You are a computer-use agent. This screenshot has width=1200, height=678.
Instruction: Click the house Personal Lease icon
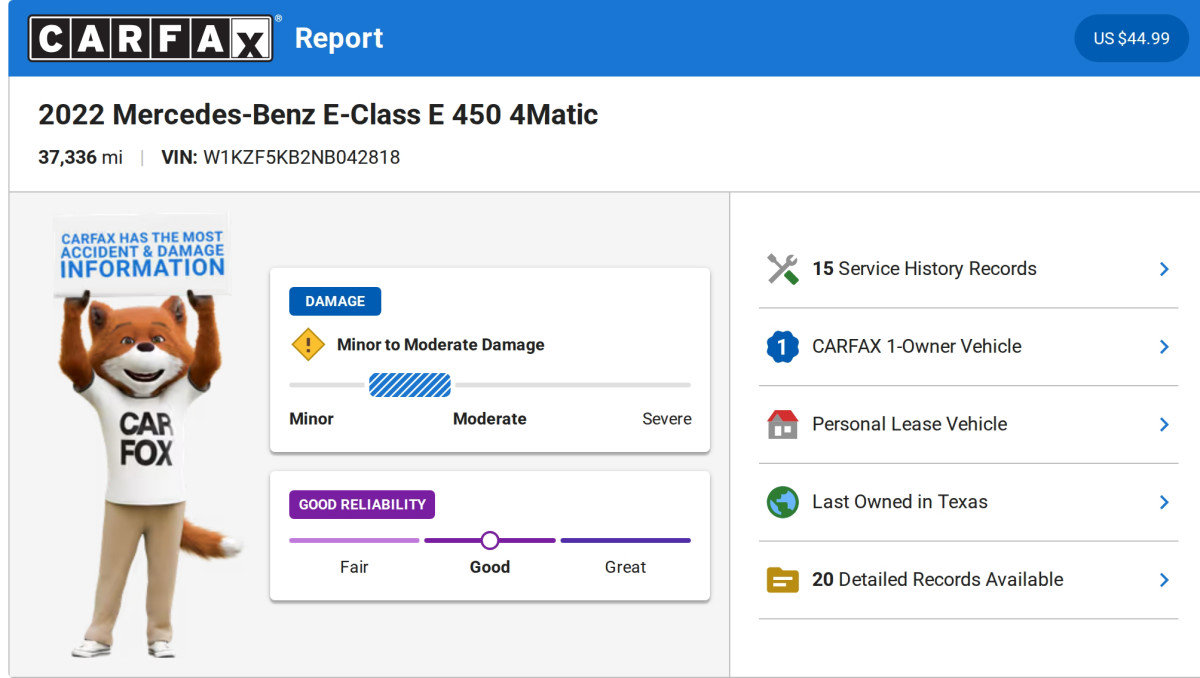782,424
